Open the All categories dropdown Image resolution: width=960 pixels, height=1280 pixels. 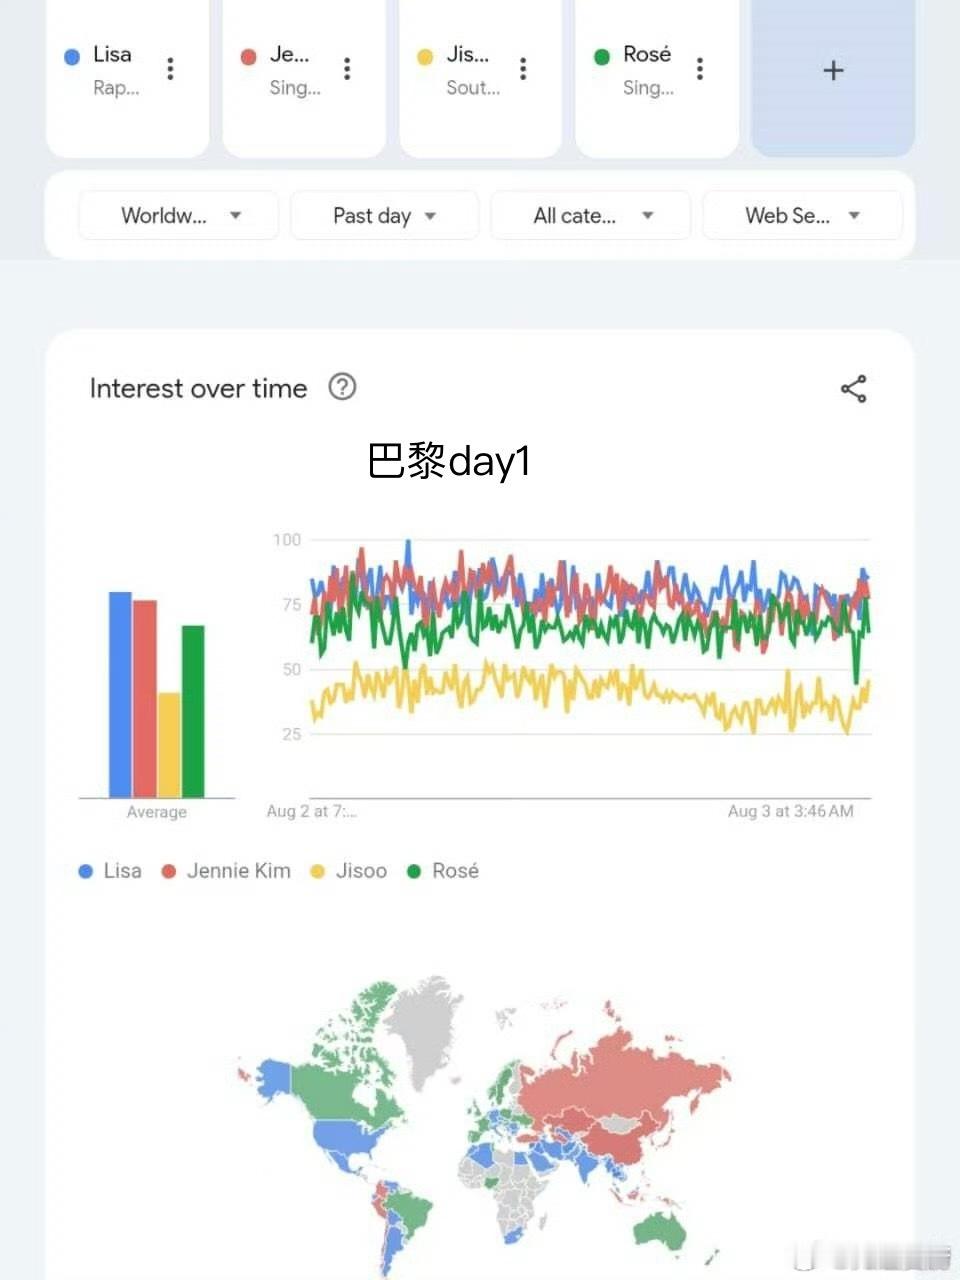coord(591,215)
